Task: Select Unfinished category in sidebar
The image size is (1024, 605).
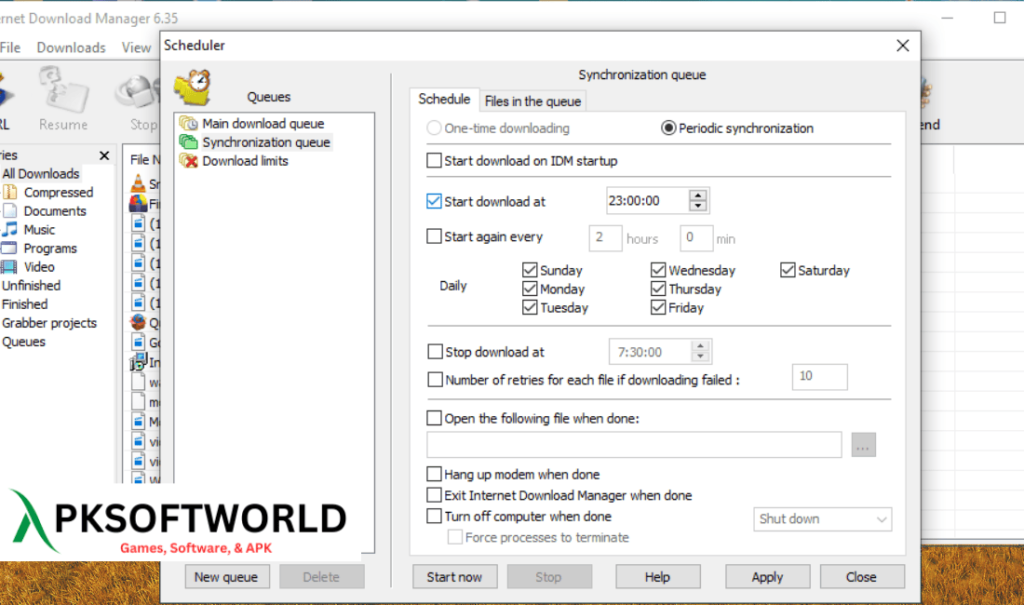Action: point(31,286)
